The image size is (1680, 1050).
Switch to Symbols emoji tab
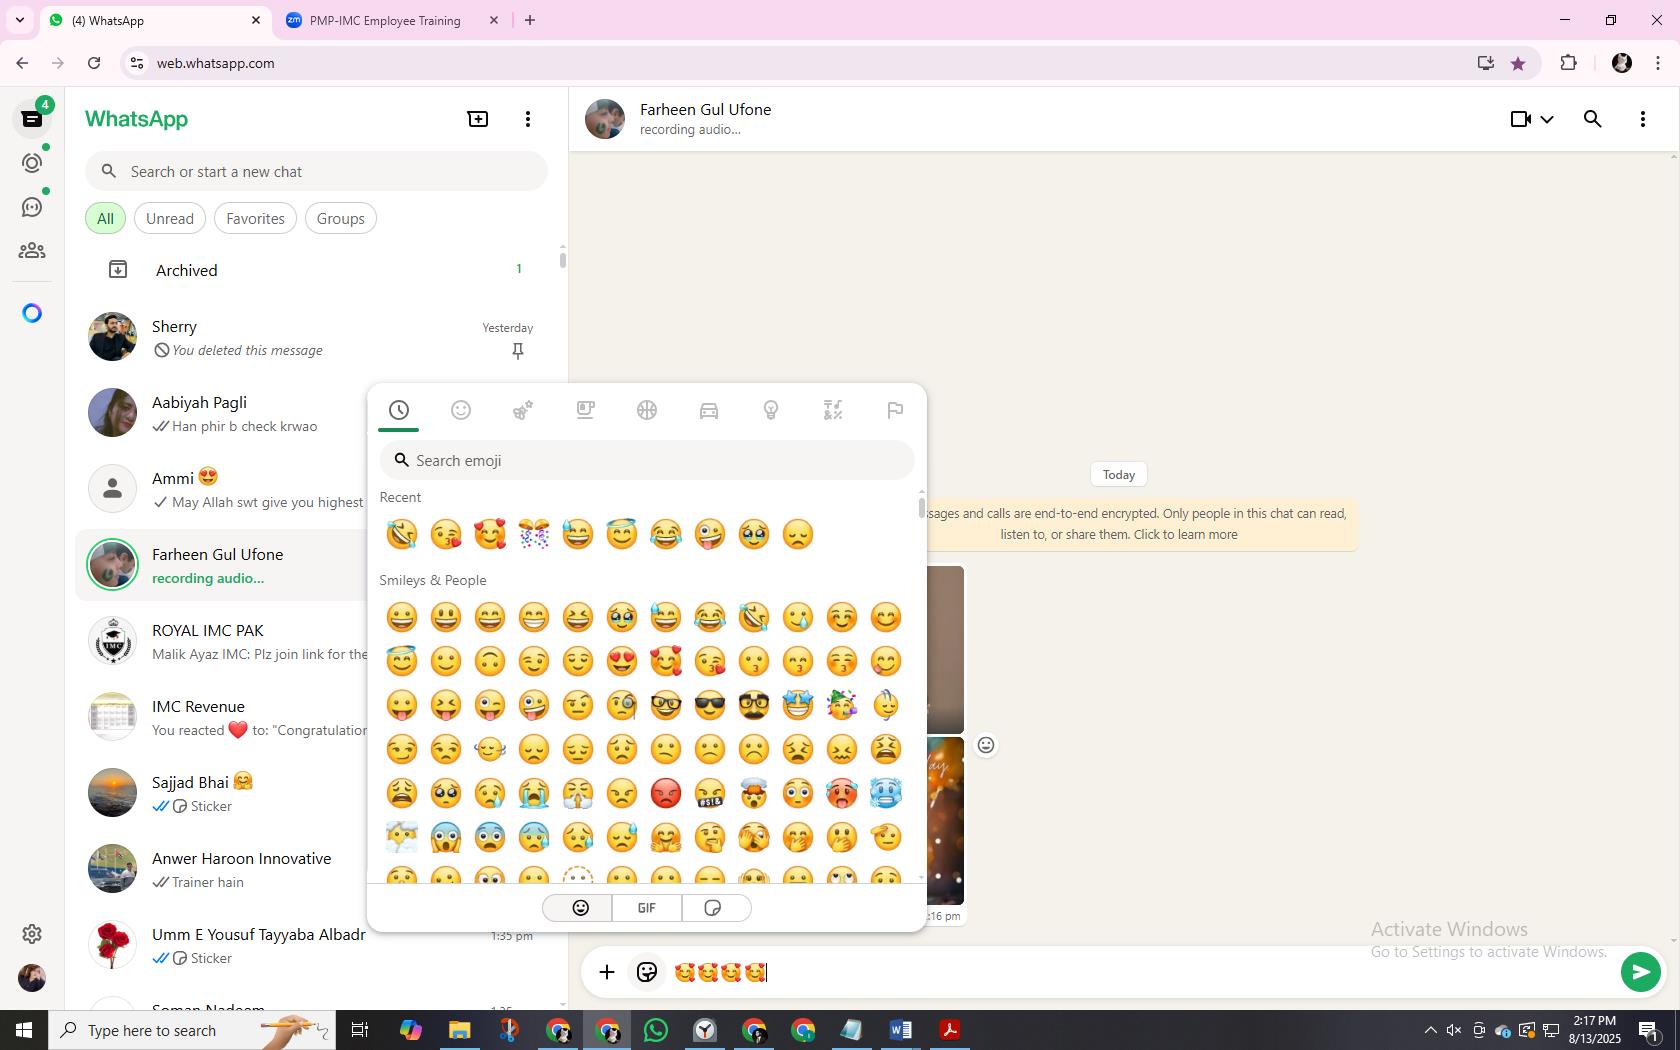[833, 410]
